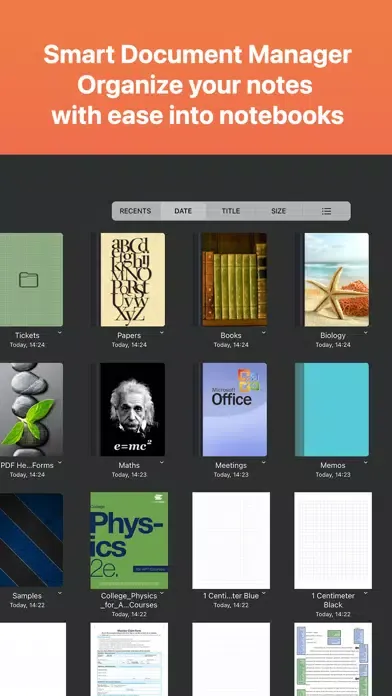The image size is (392, 696).
Task: Open the blank page thumbnail below 1 Centi...ter Blue
Action: click(x=231, y=659)
